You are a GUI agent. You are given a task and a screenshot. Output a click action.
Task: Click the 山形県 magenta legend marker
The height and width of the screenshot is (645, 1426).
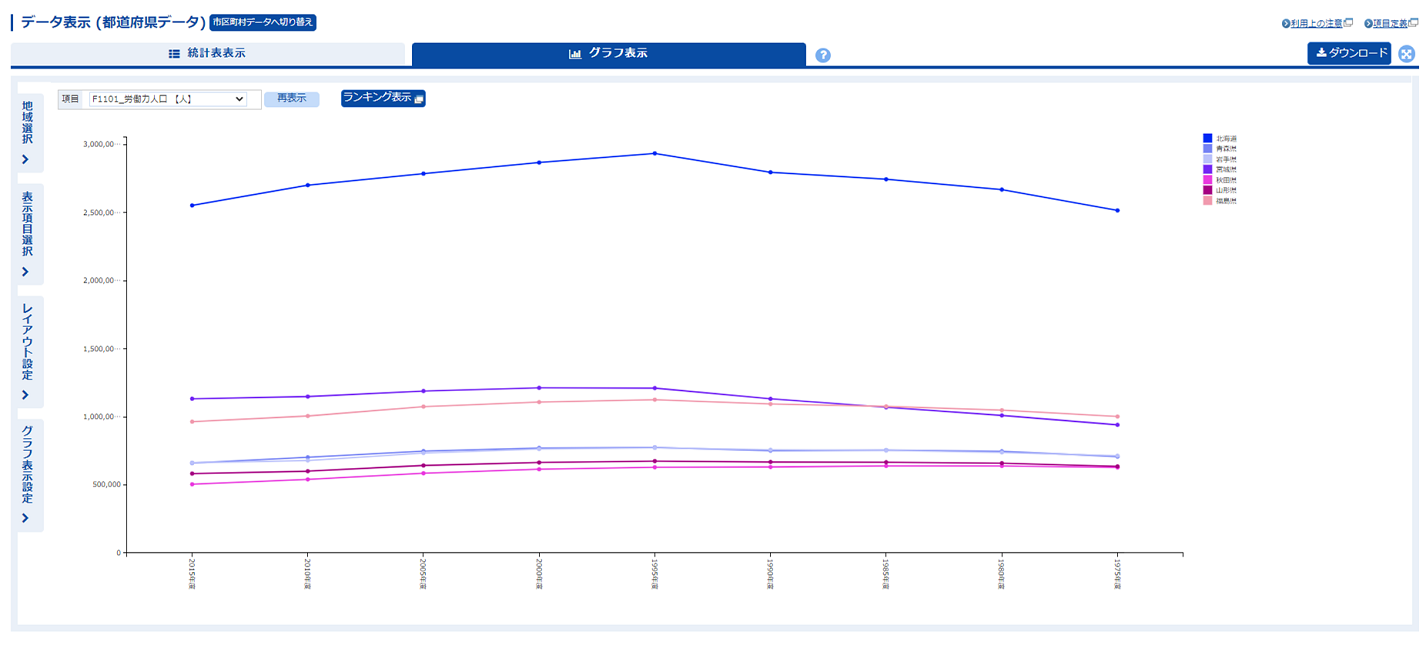[x=1207, y=190]
